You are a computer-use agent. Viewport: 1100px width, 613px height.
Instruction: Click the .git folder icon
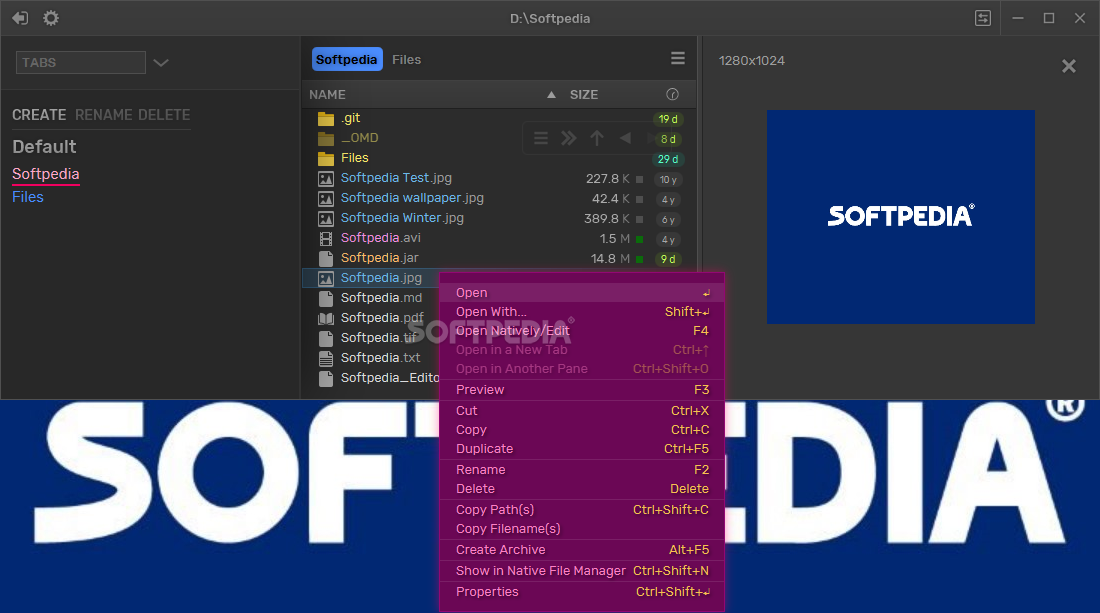tap(326, 119)
